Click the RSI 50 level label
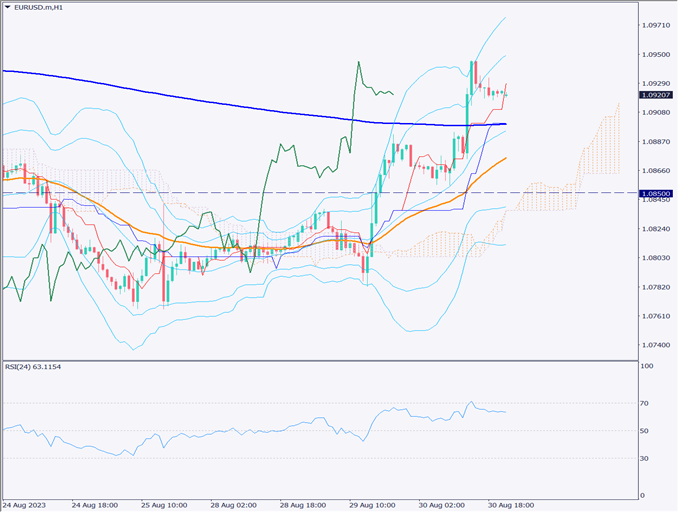Image resolution: width=678 pixels, height=512 pixels. click(x=648, y=431)
